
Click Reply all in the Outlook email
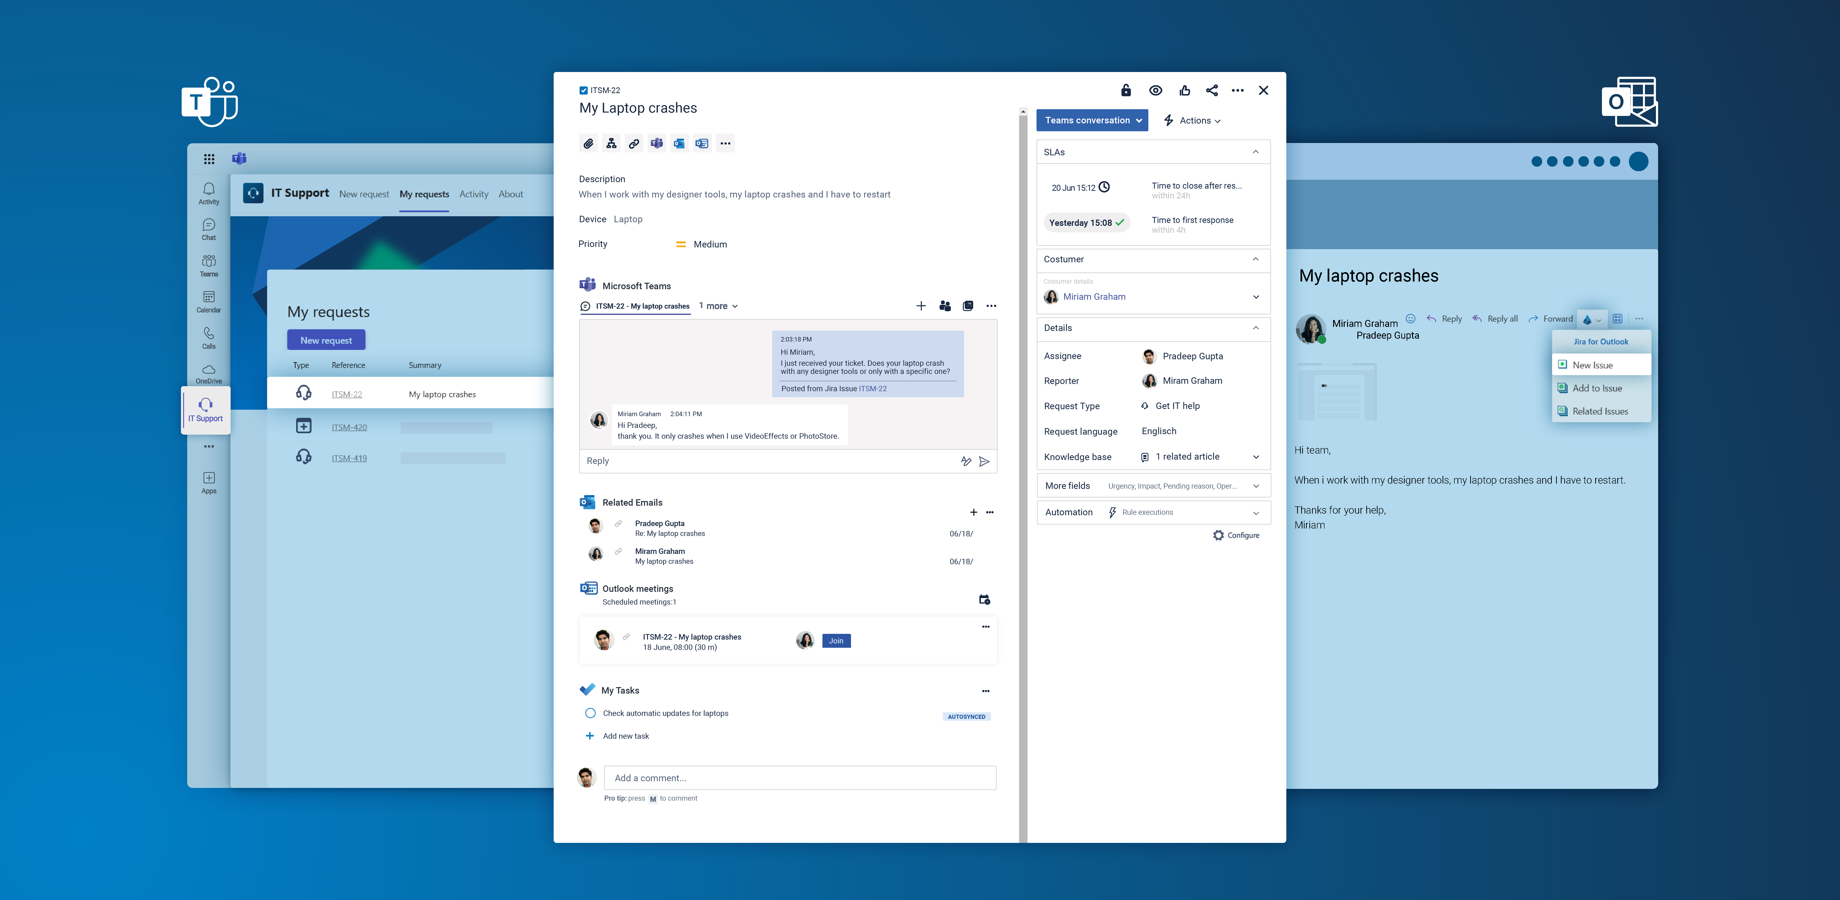coord(1494,319)
